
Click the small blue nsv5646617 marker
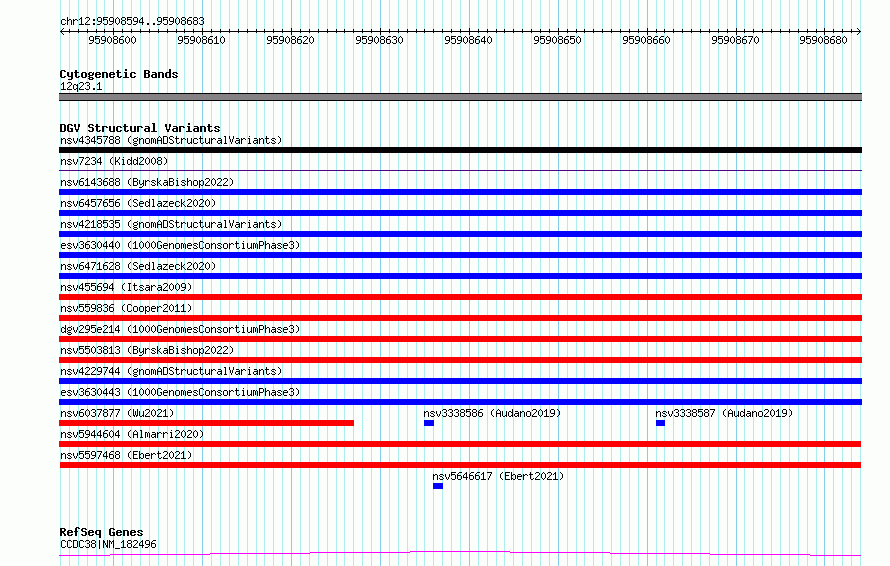coord(438,486)
